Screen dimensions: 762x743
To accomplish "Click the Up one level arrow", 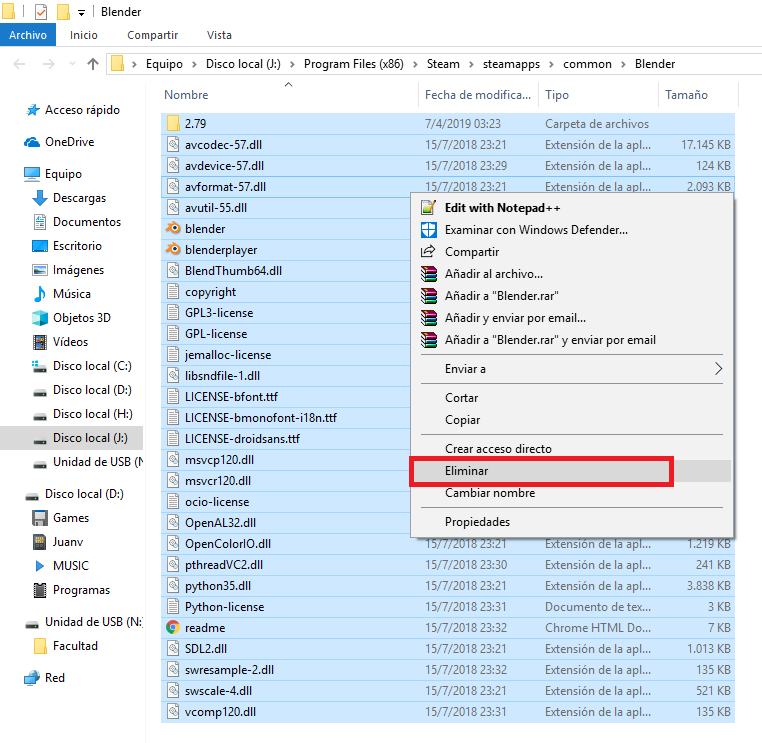I will [x=93, y=64].
